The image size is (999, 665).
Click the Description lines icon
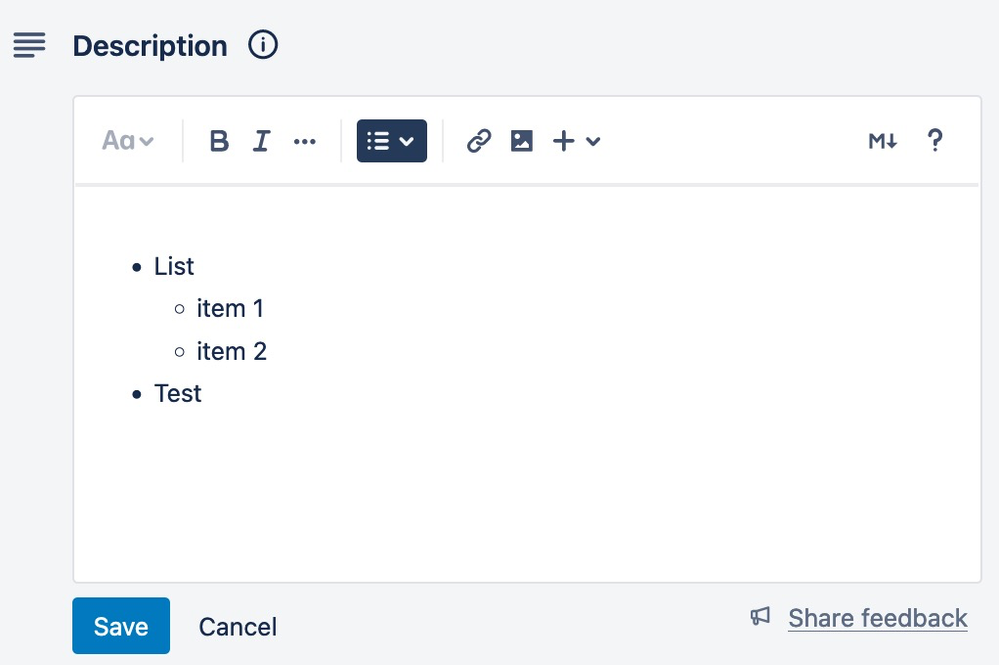point(29,45)
